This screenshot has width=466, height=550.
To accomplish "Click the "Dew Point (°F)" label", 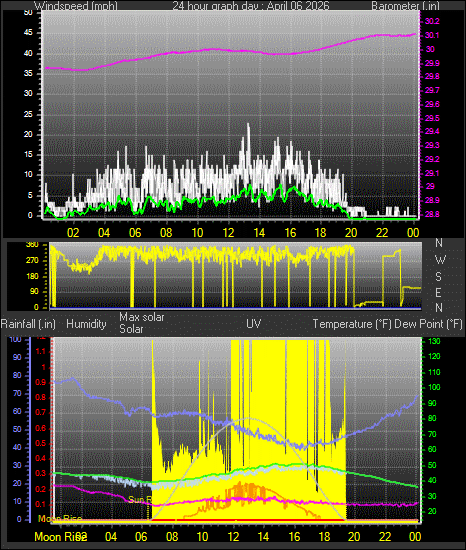I will tap(428, 324).
